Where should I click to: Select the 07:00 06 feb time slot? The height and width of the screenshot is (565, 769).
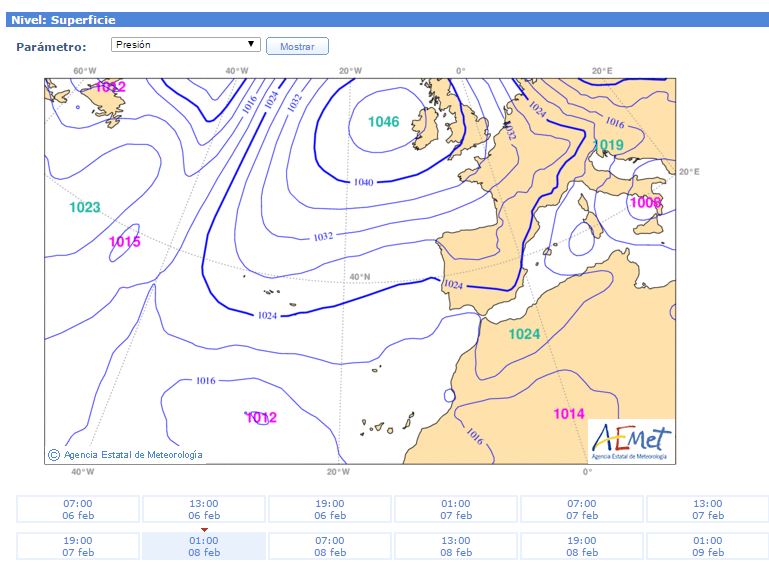tap(78, 509)
